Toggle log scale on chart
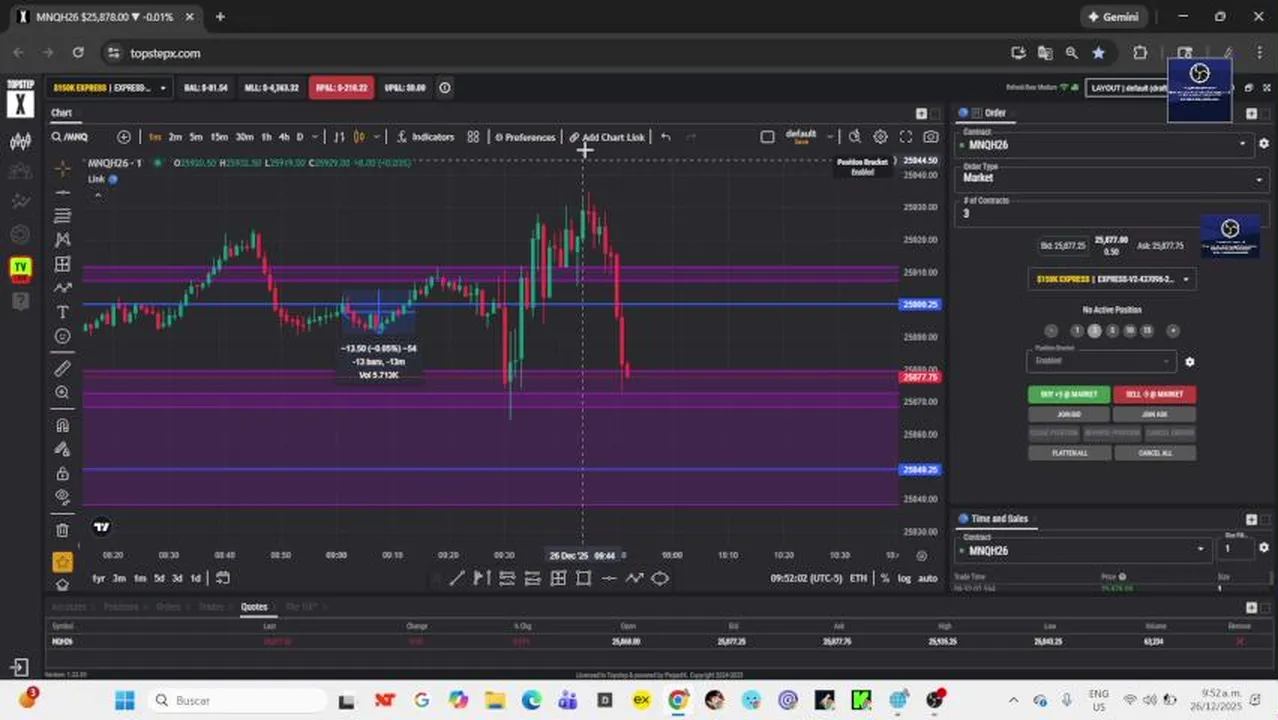This screenshot has height=720, width=1278. (x=904, y=578)
